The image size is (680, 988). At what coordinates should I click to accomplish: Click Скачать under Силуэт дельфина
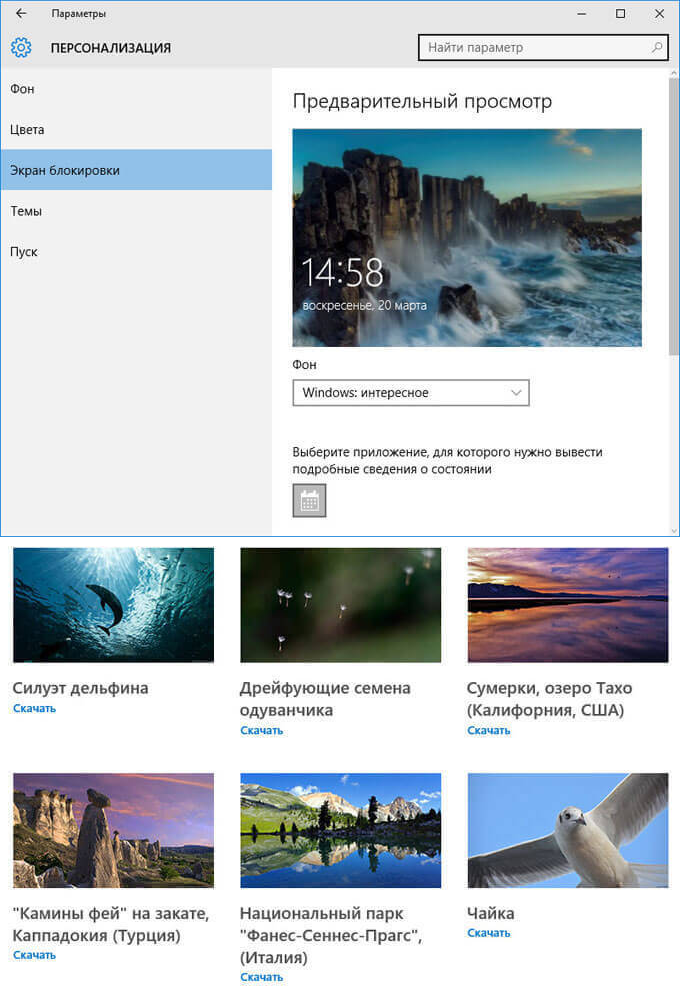click(34, 709)
